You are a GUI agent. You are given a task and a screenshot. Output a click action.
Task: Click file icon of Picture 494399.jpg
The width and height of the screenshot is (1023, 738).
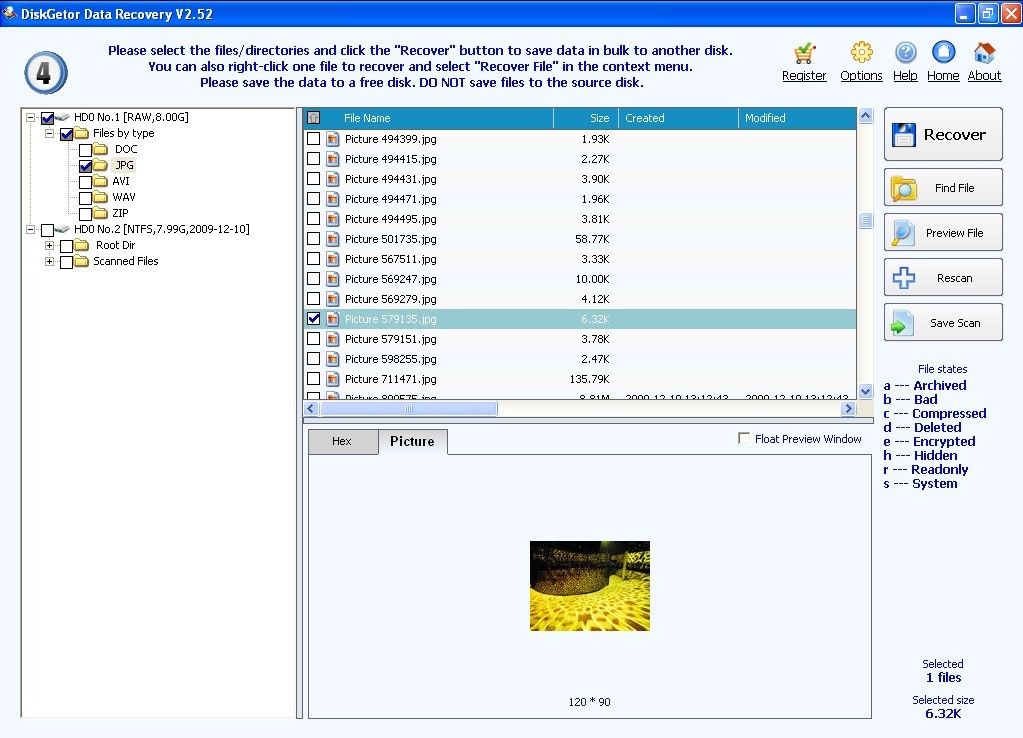(333, 139)
